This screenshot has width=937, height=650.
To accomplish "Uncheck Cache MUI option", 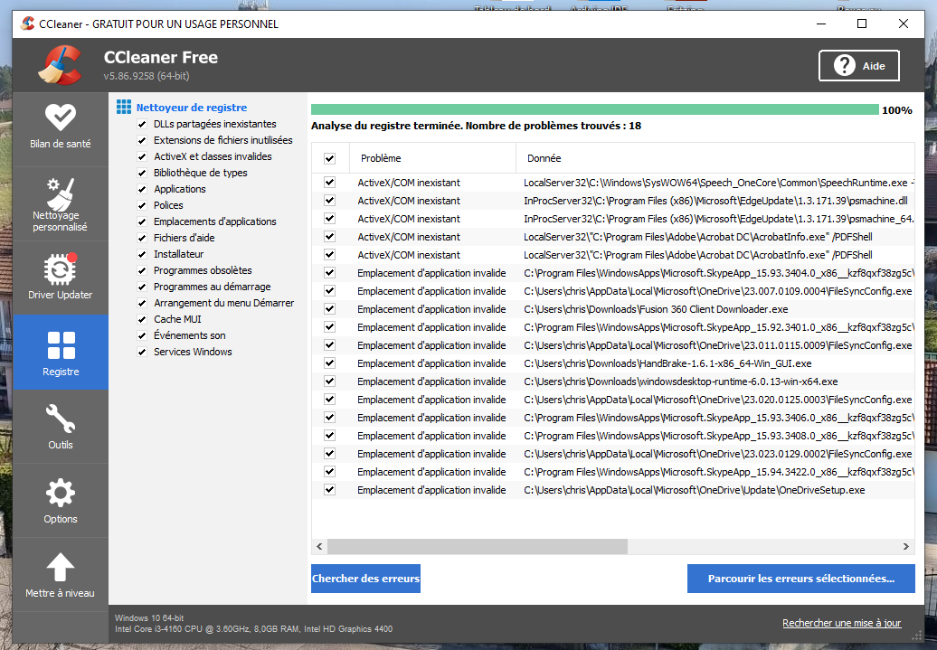I will [x=142, y=320].
